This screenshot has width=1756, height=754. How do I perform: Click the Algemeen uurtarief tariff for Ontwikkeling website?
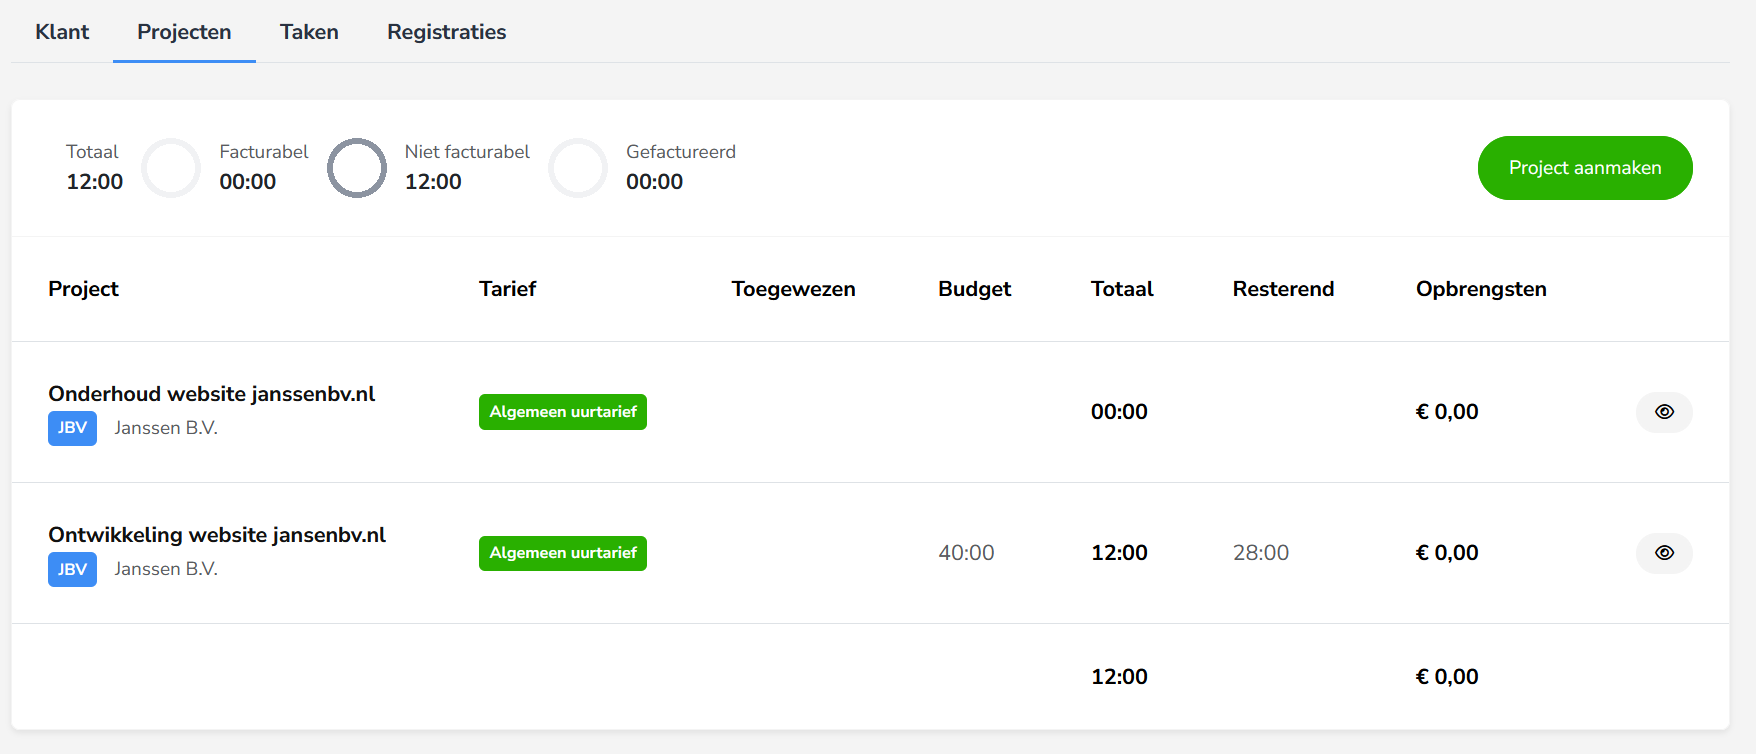pyautogui.click(x=562, y=552)
